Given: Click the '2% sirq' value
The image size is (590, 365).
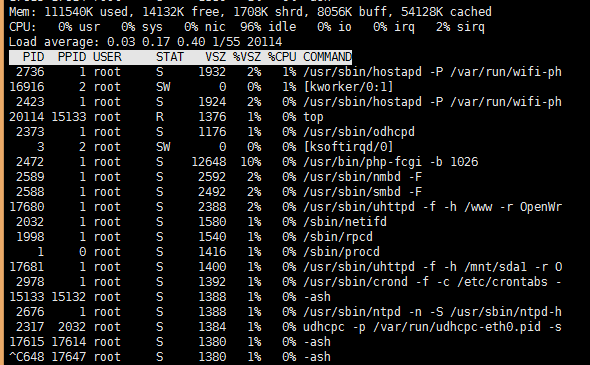Looking at the screenshot, I should (x=460, y=27).
